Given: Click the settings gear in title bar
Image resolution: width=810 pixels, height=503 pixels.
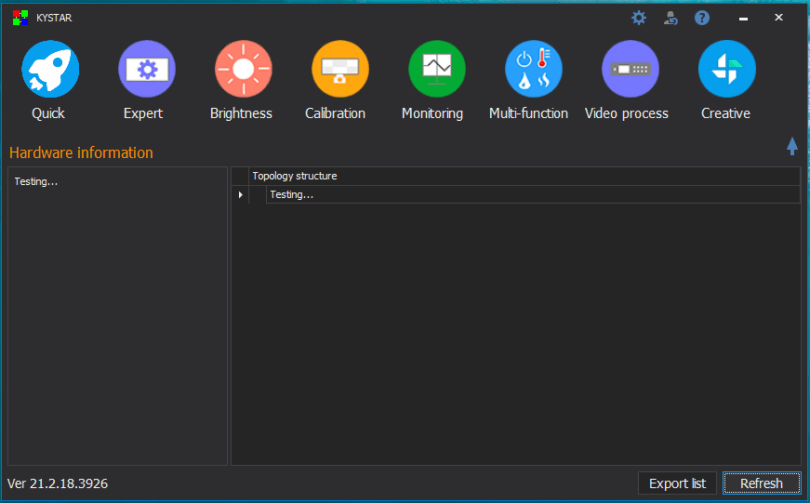Looking at the screenshot, I should click(x=638, y=17).
